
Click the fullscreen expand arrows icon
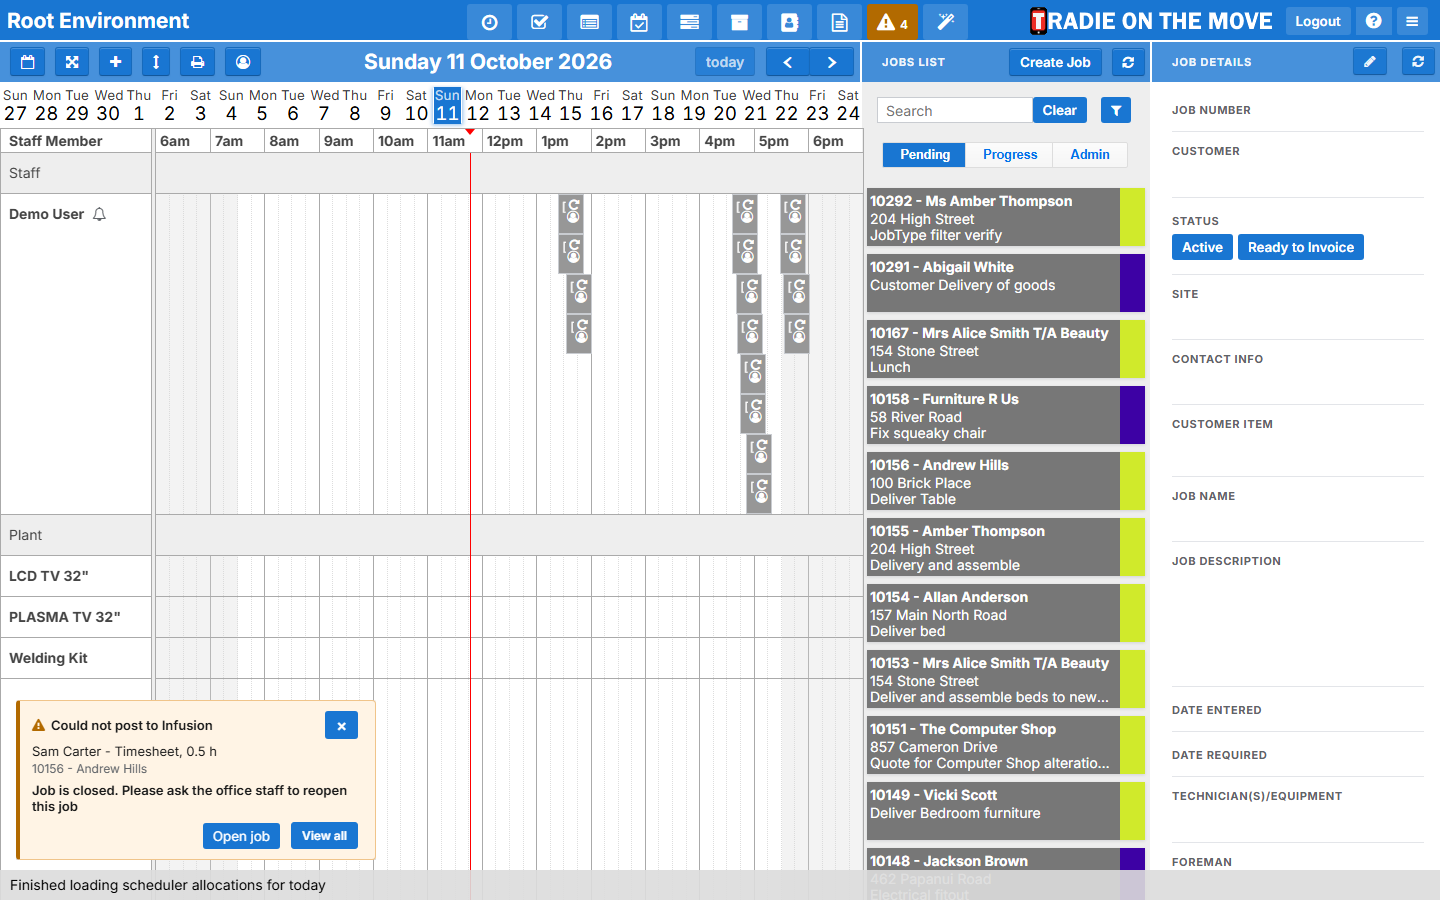[x=72, y=62]
